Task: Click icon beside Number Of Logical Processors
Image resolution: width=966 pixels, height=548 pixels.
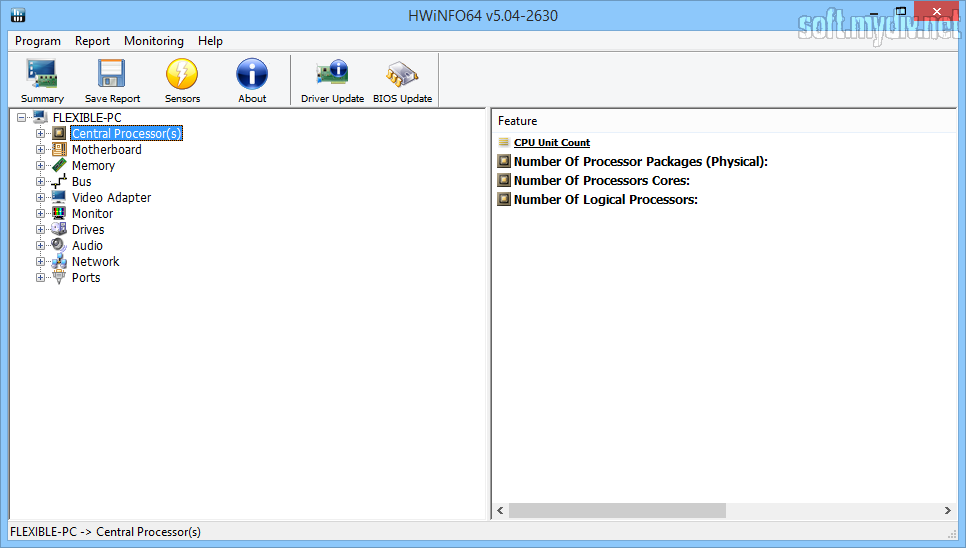Action: [504, 199]
